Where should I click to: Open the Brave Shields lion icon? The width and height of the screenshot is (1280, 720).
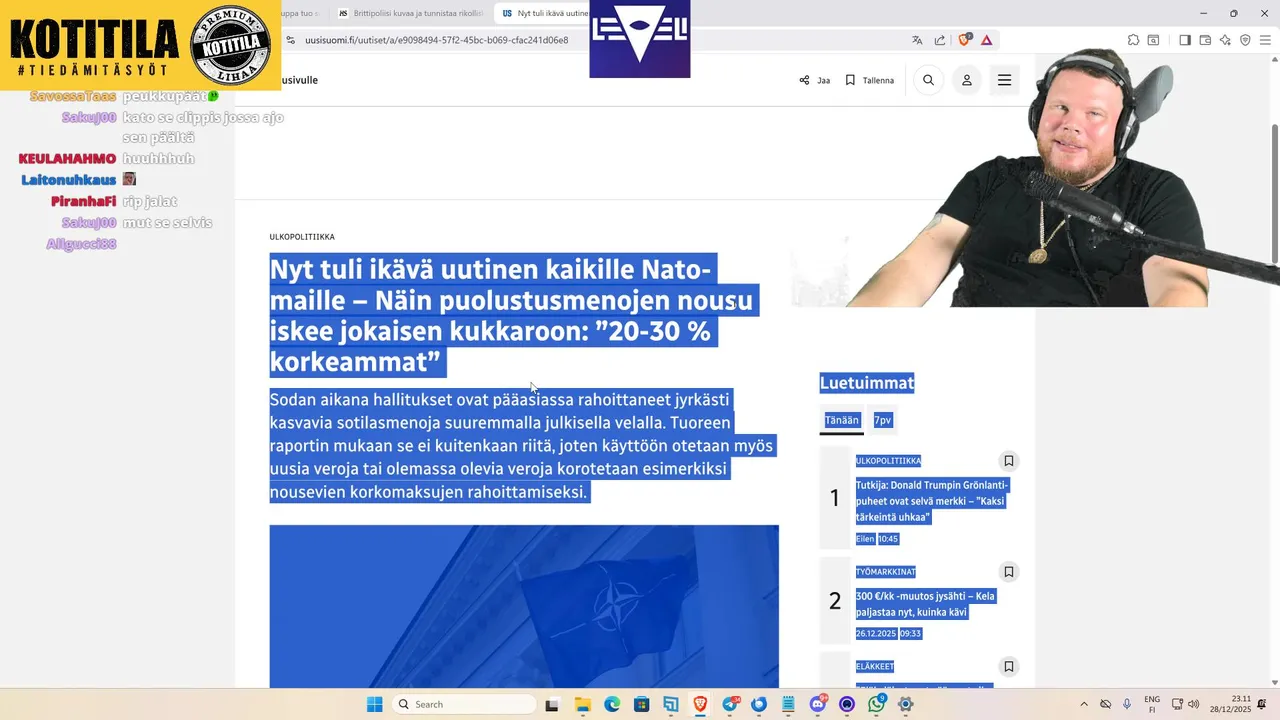tap(965, 40)
